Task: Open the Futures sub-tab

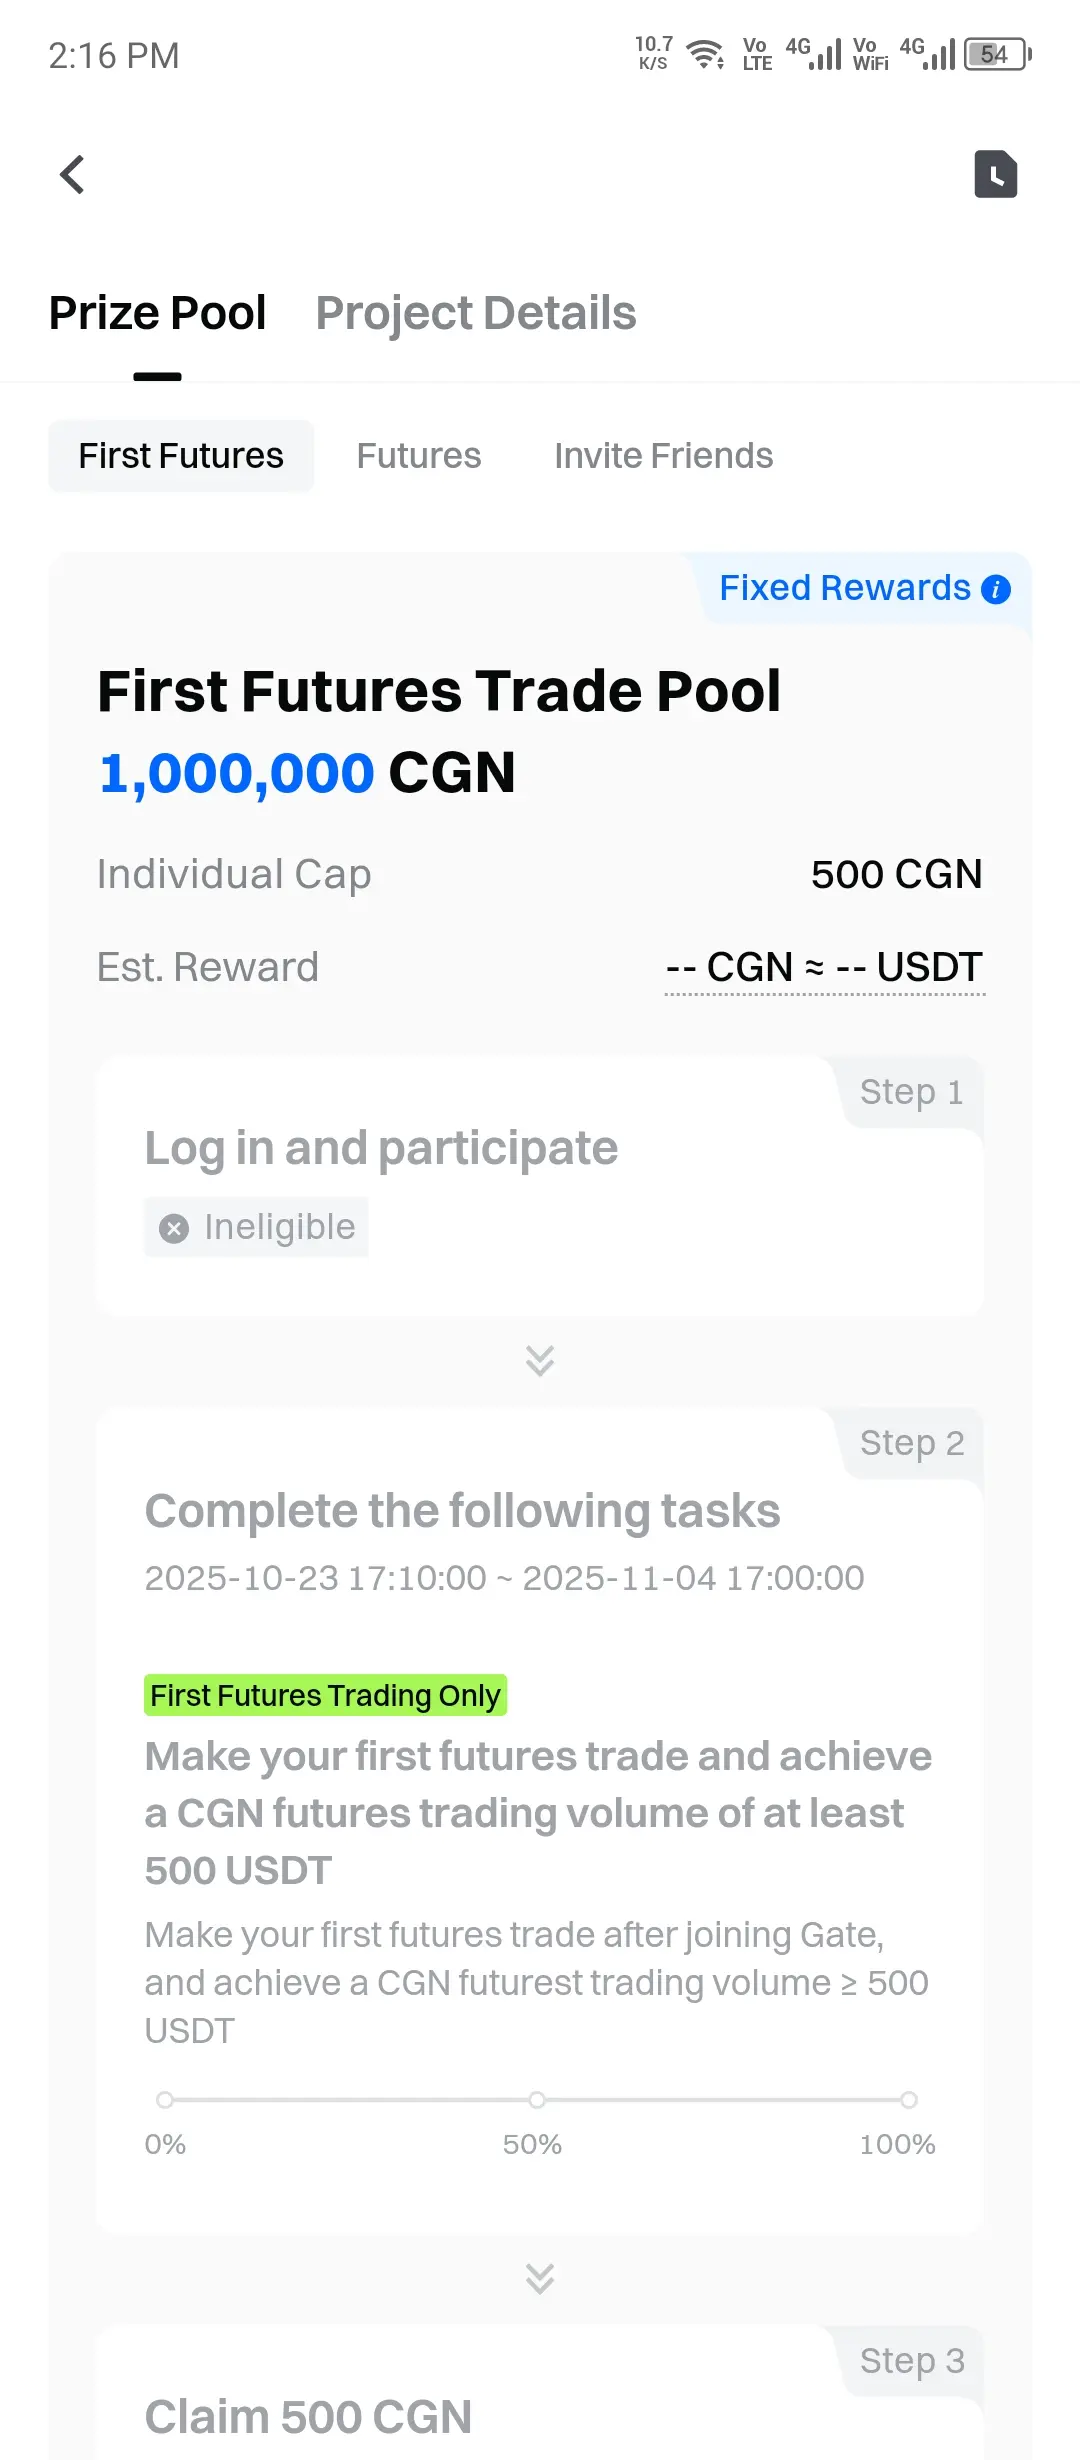Action: tap(419, 456)
